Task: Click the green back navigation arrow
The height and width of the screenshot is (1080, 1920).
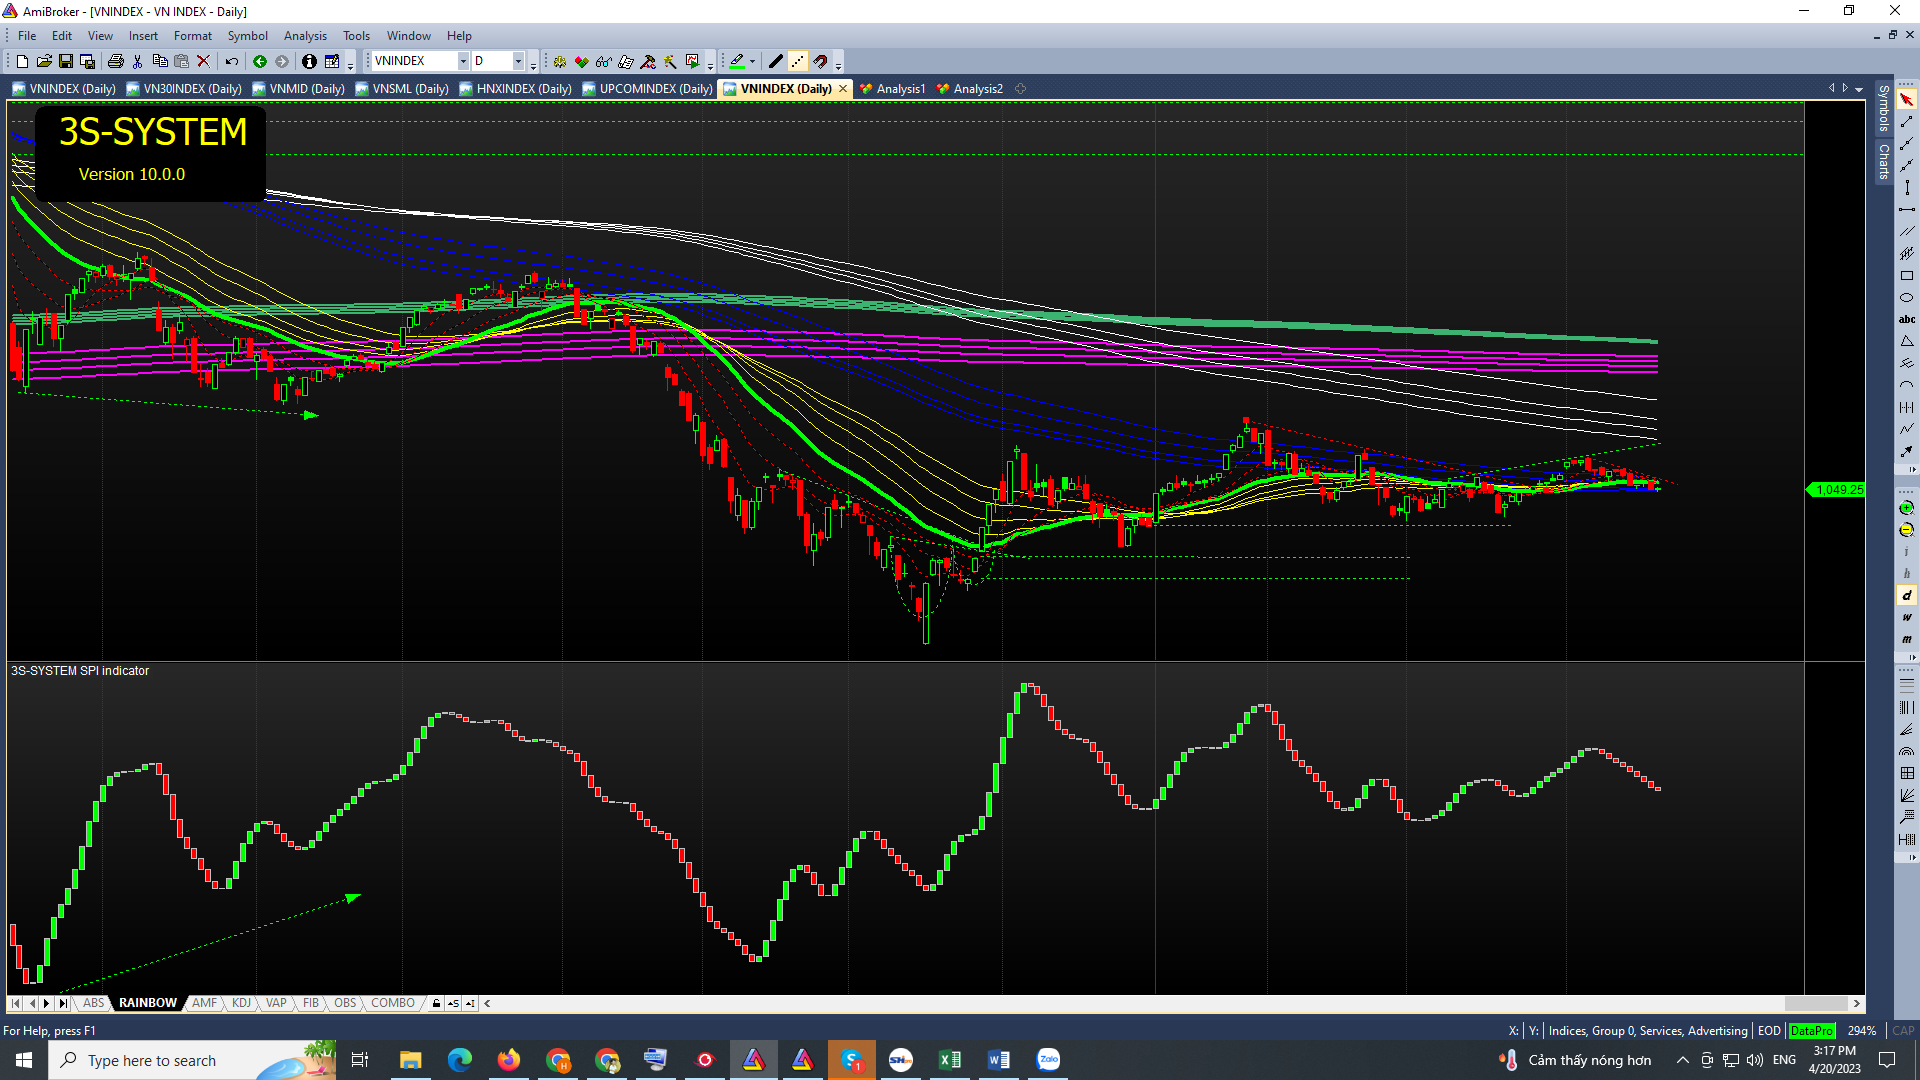Action: [x=260, y=61]
